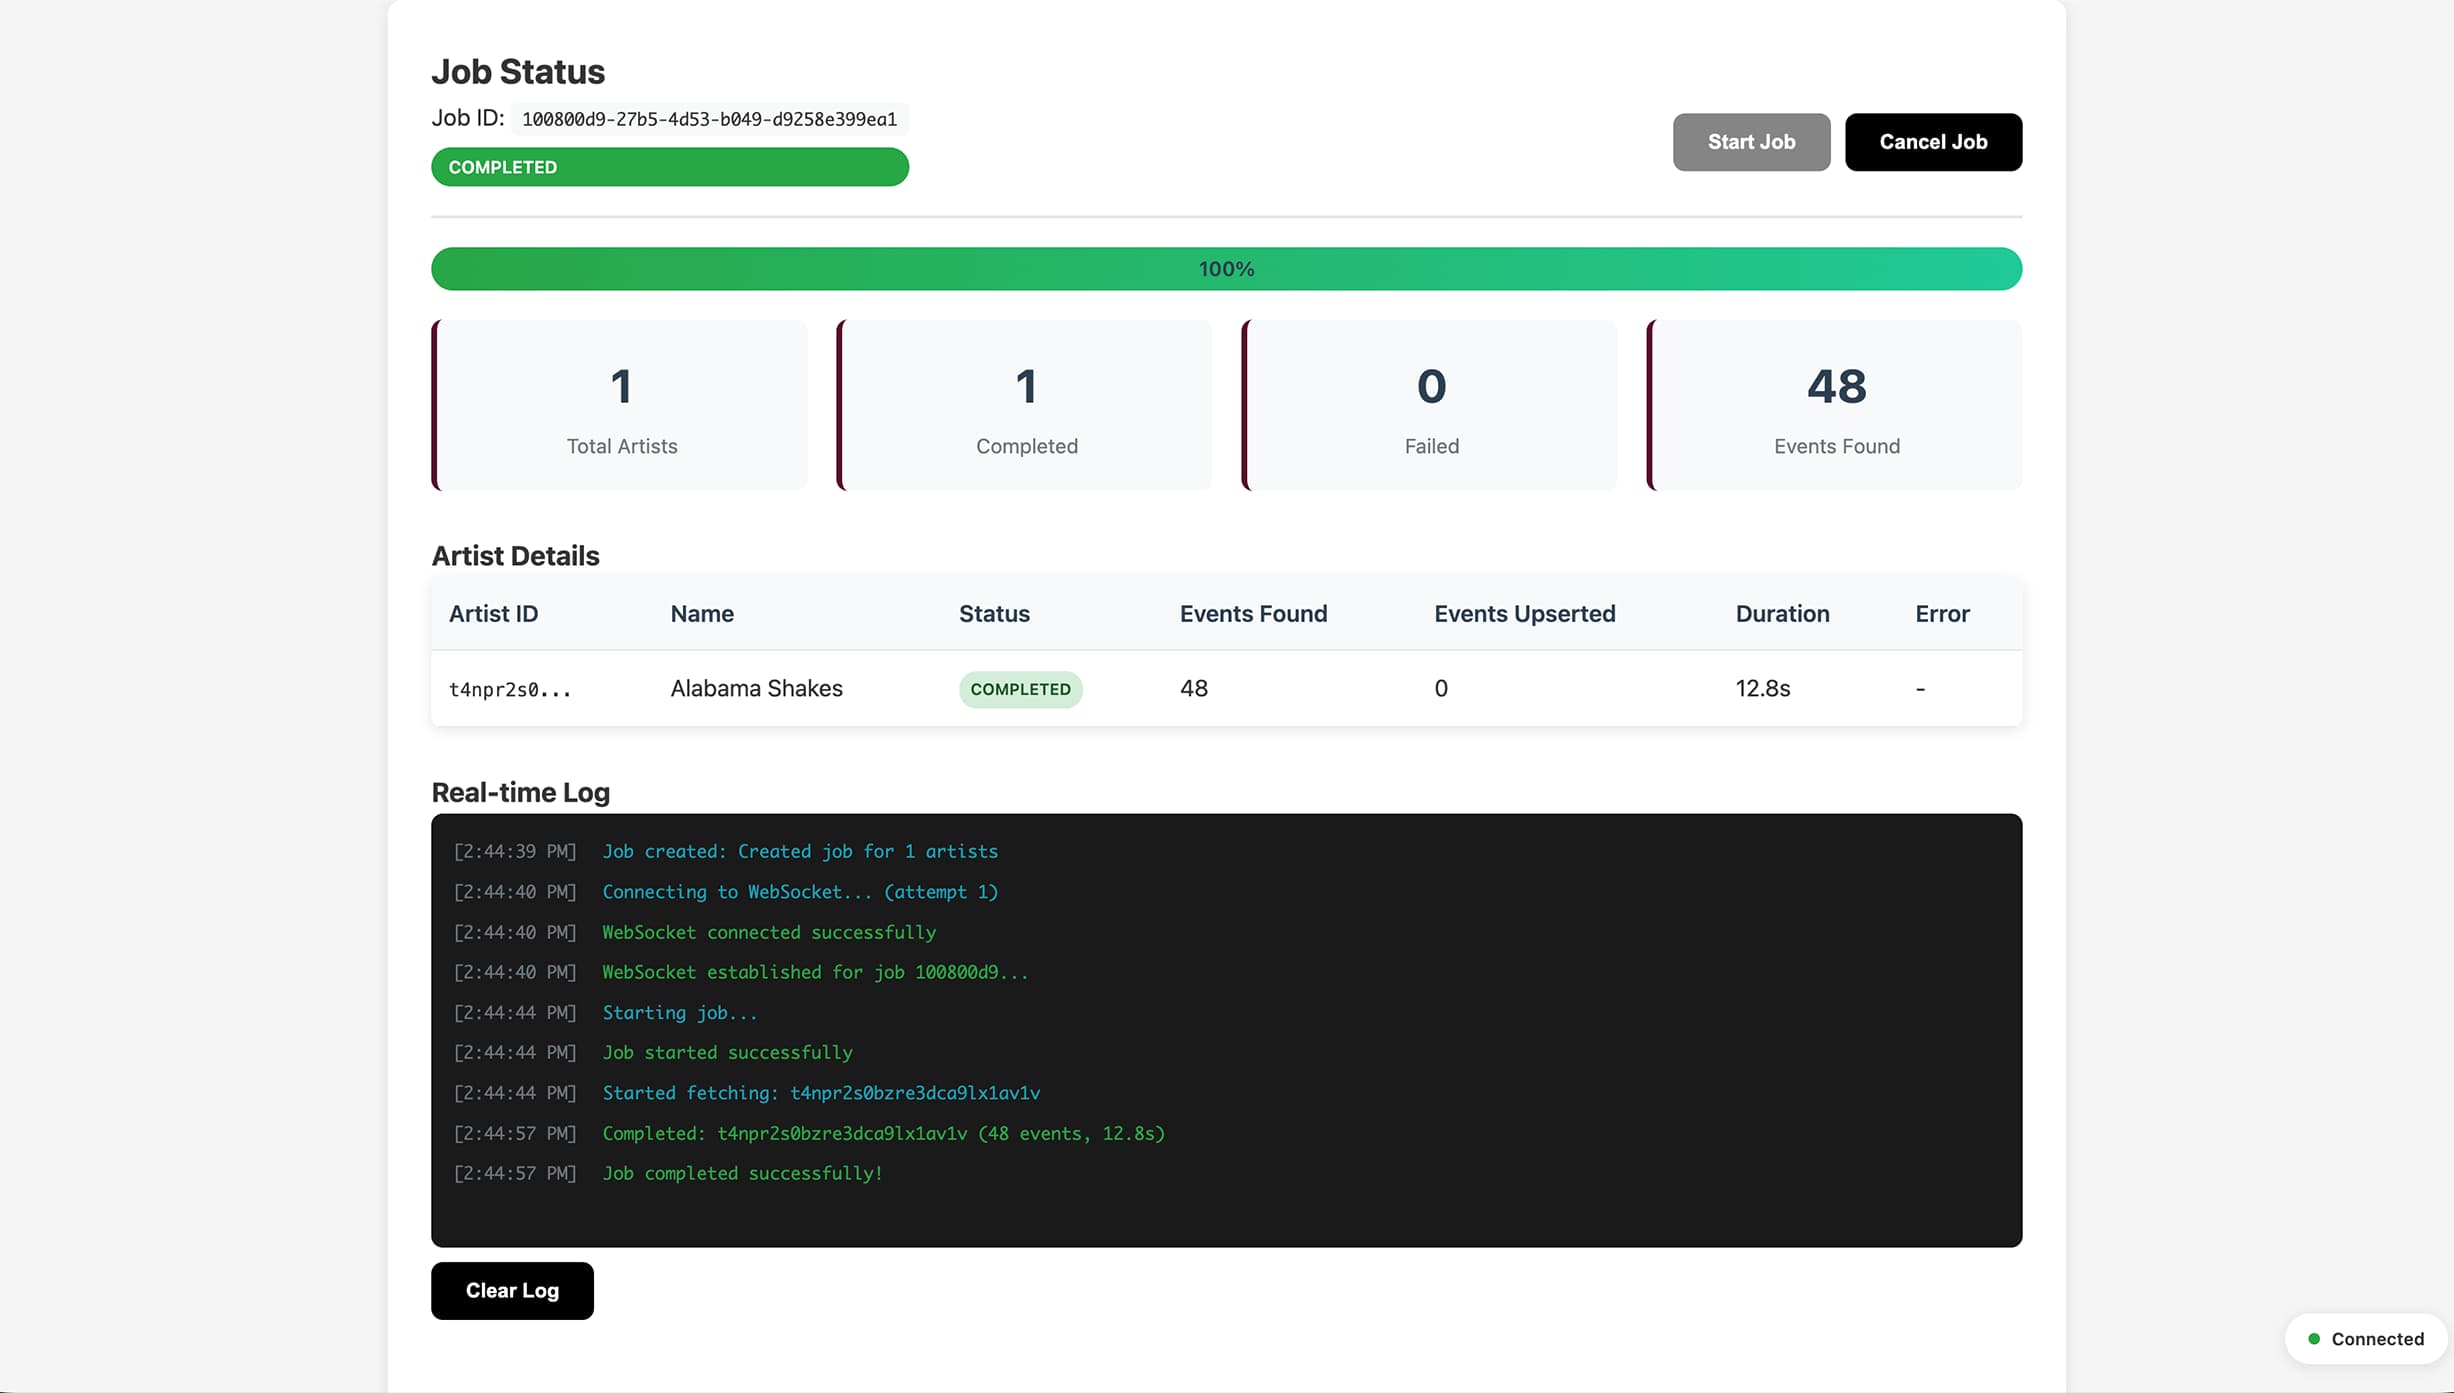Select the COMPLETED badge in the artist table
This screenshot has height=1393, width=2454.
[x=1020, y=689]
